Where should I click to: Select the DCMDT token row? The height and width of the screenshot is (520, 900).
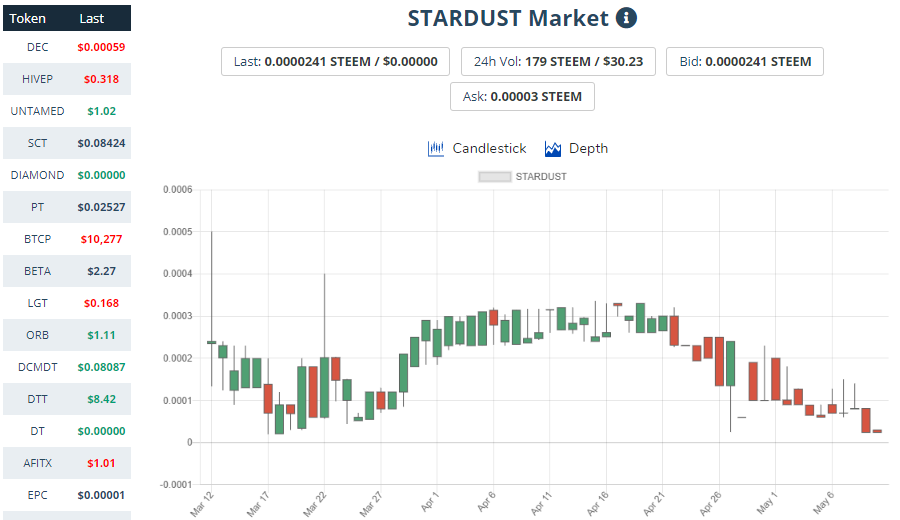pos(67,367)
